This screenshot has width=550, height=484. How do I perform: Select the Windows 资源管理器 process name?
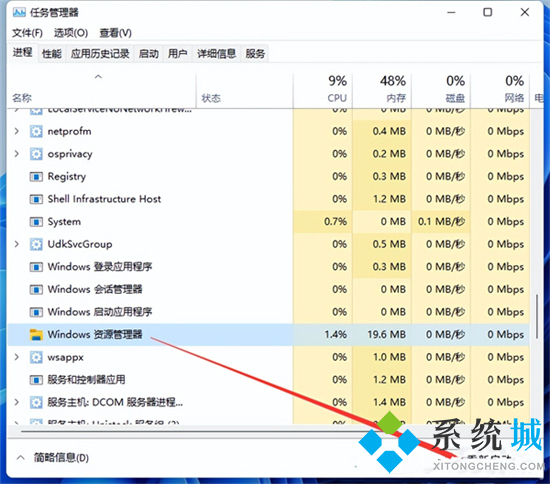[x=95, y=335]
